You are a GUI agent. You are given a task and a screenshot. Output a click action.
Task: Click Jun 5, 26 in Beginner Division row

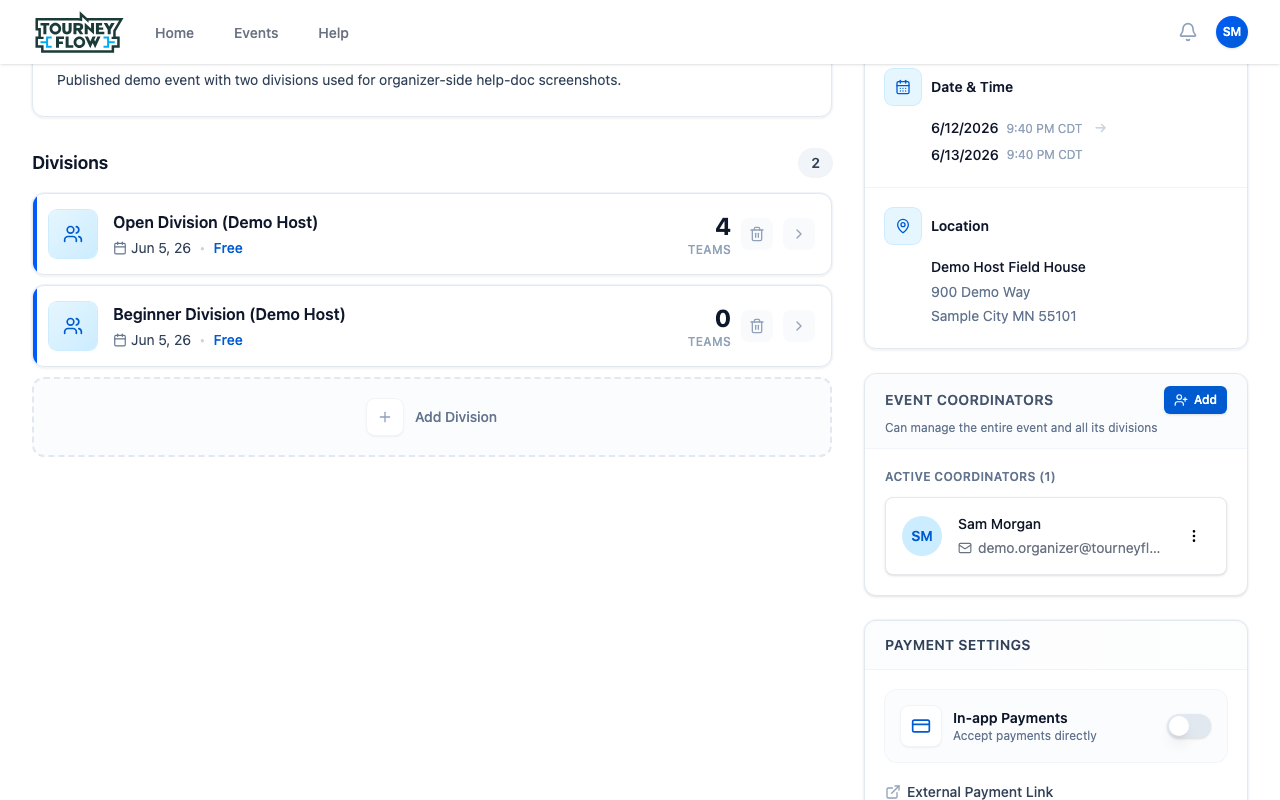click(161, 340)
